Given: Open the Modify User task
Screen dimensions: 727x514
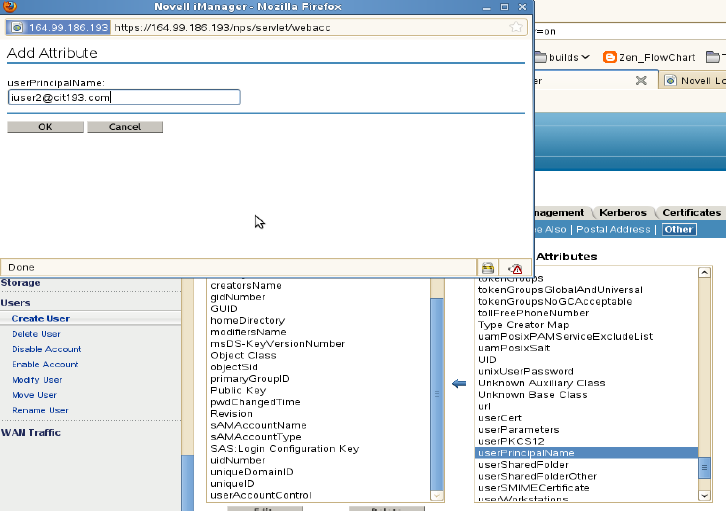Looking at the screenshot, I should [x=37, y=380].
